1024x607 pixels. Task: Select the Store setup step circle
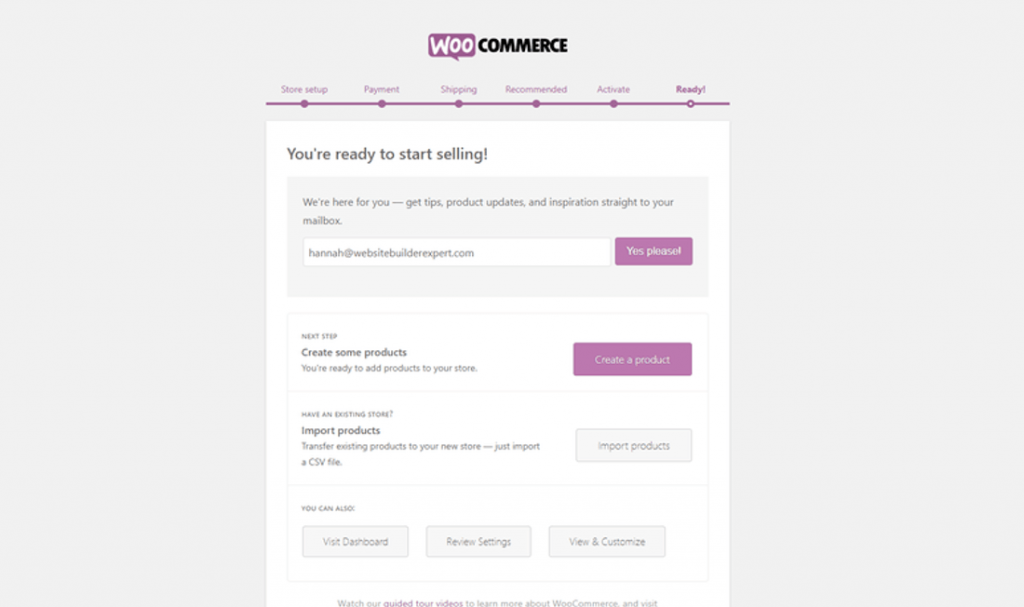[x=303, y=103]
